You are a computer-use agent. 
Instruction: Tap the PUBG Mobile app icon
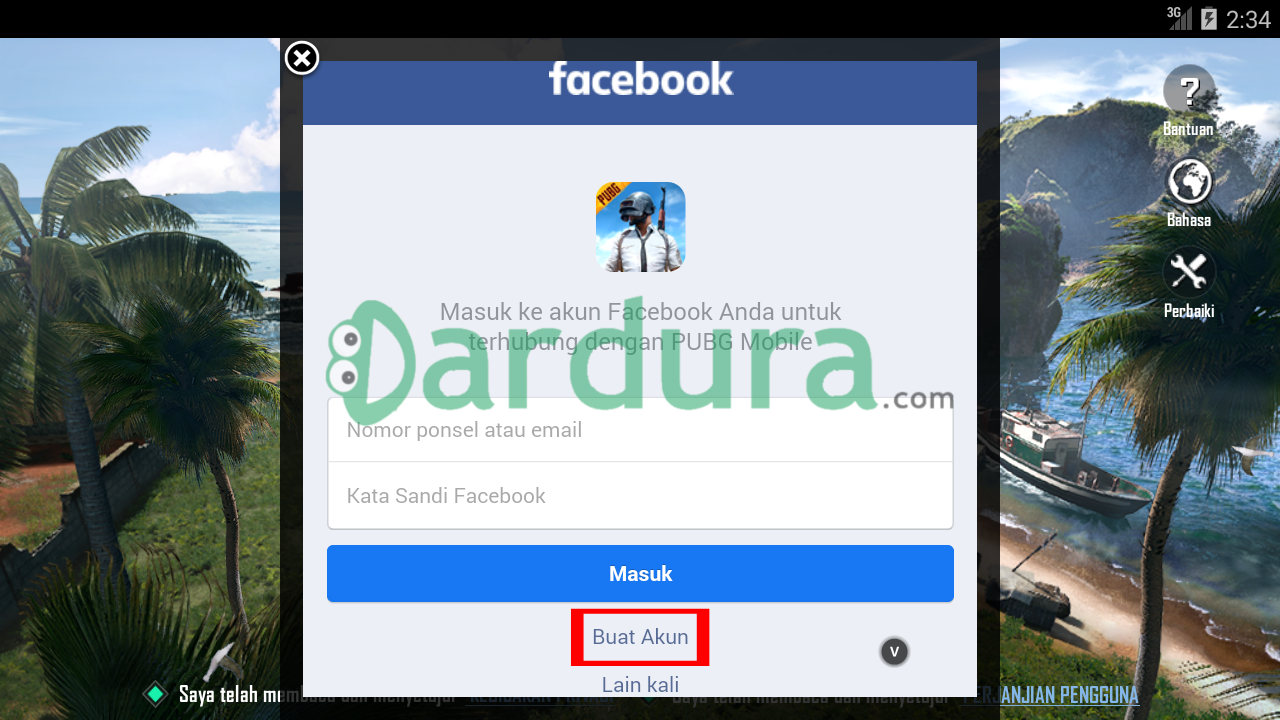pos(640,227)
